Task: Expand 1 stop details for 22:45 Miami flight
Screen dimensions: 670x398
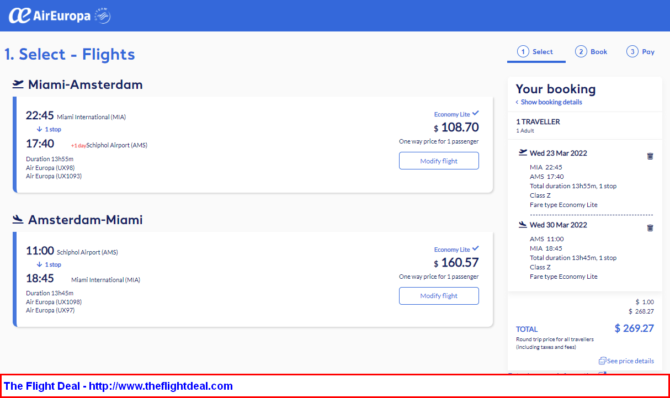Action: tap(49, 129)
